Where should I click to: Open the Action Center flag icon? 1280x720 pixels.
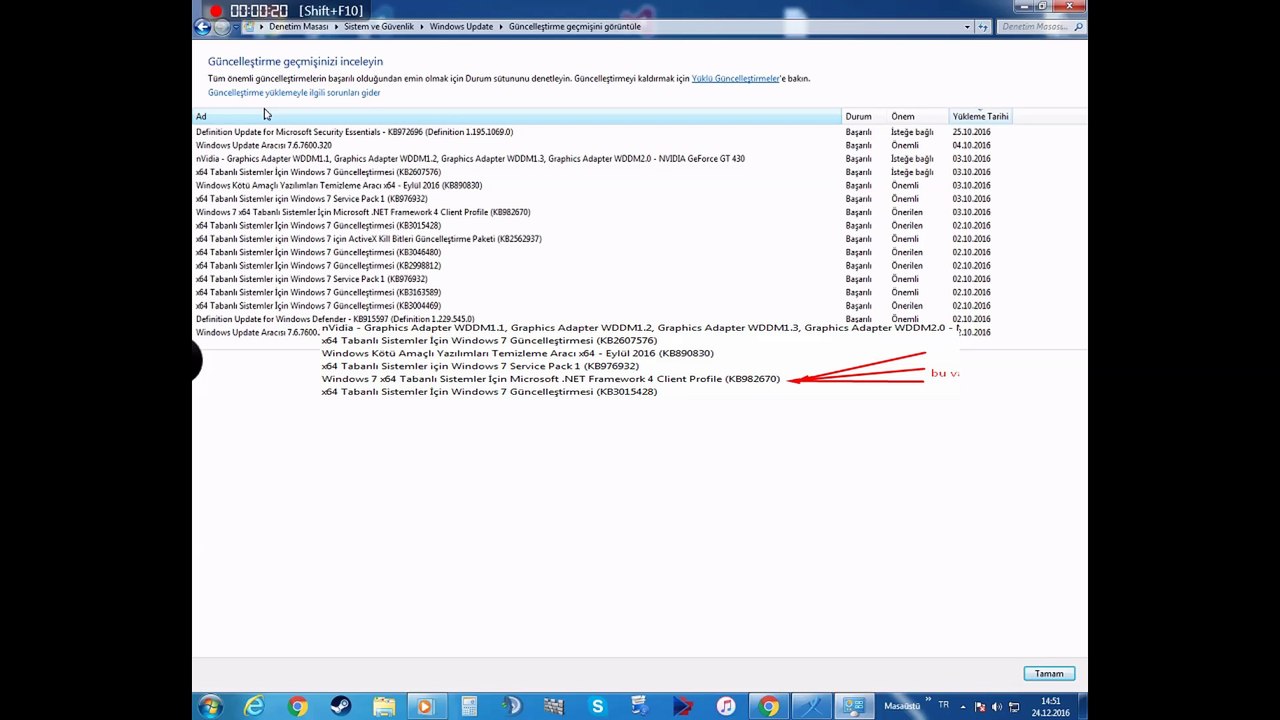click(980, 707)
